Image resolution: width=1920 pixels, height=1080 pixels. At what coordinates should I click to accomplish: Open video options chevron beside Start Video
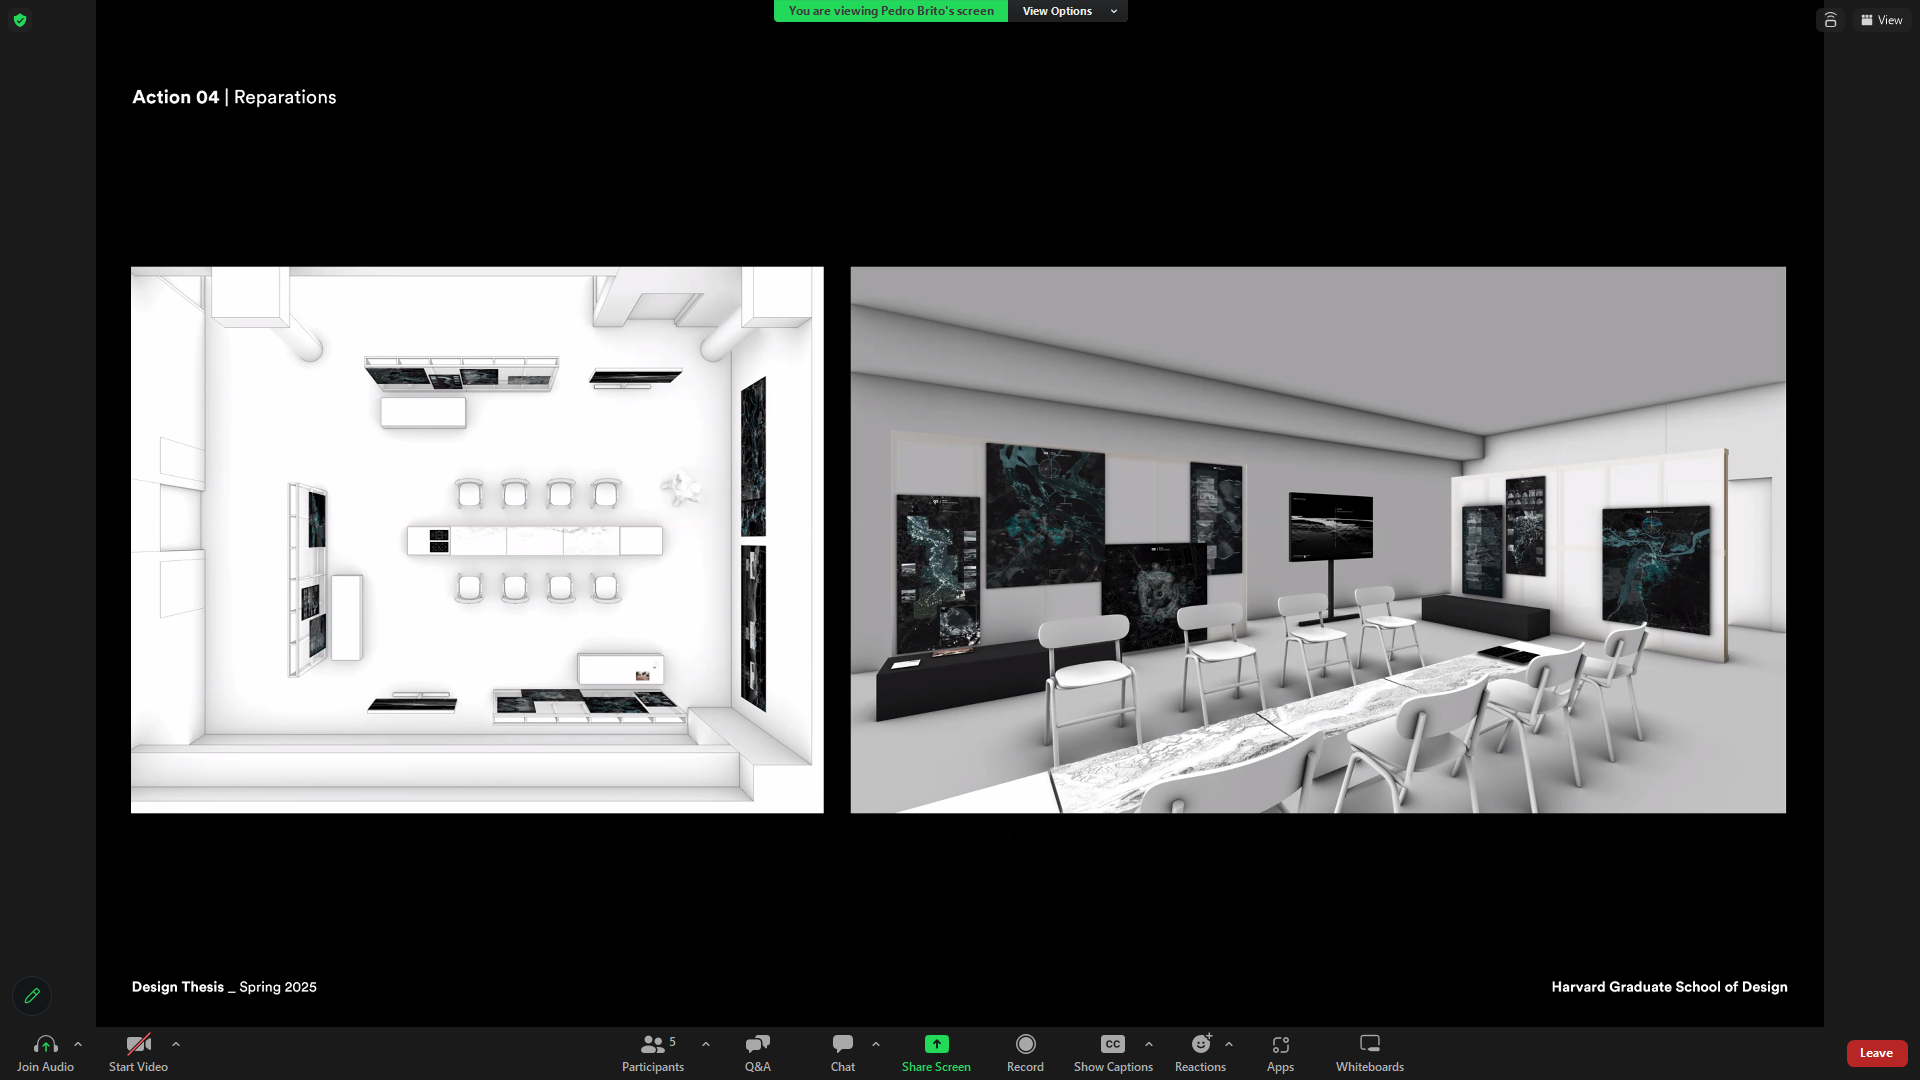[x=176, y=1044]
